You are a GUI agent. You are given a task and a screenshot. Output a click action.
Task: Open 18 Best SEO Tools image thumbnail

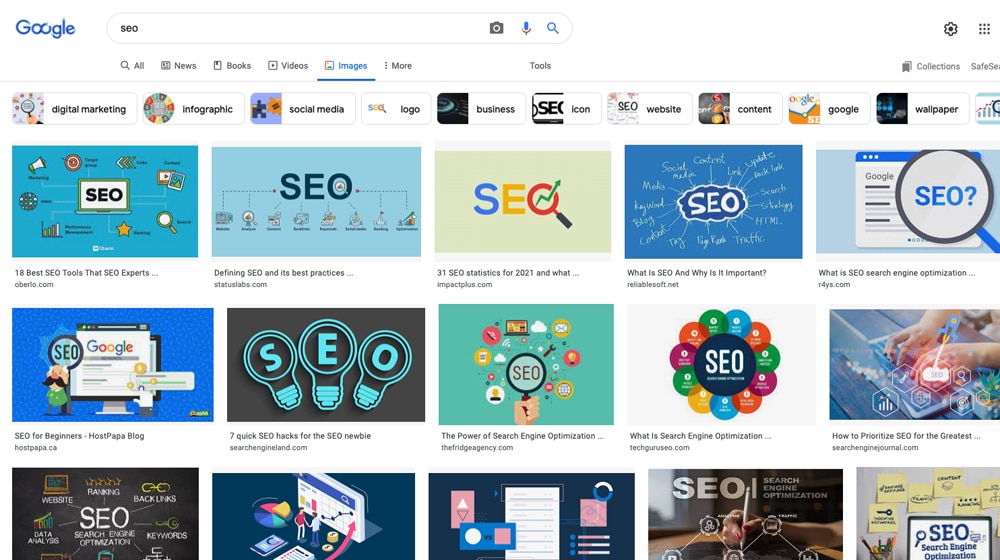click(x=105, y=201)
